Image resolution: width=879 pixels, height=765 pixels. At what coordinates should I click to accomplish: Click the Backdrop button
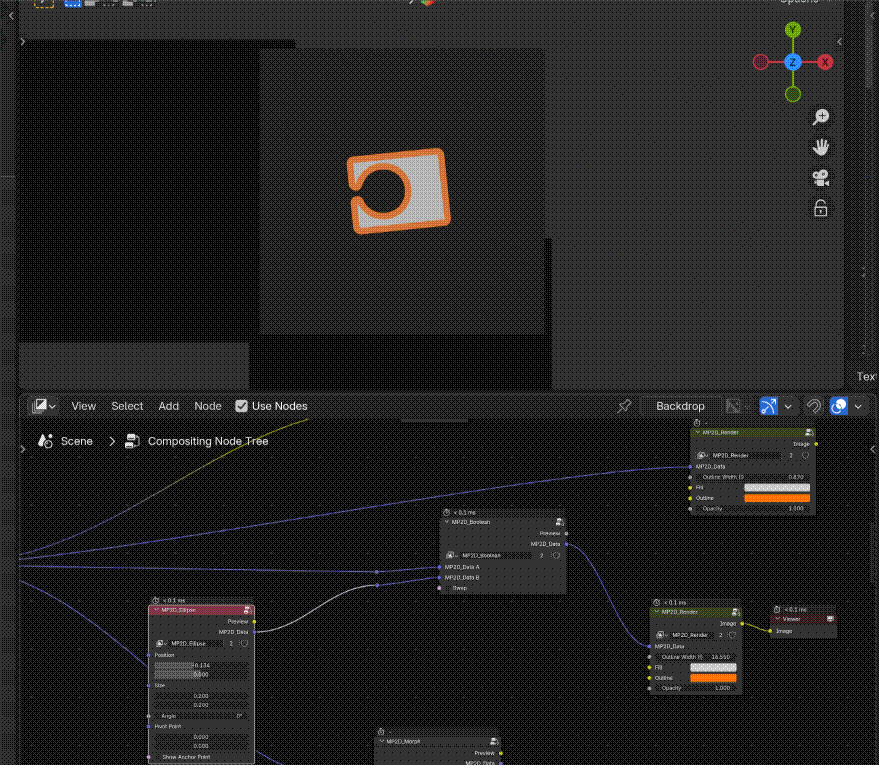[680, 406]
